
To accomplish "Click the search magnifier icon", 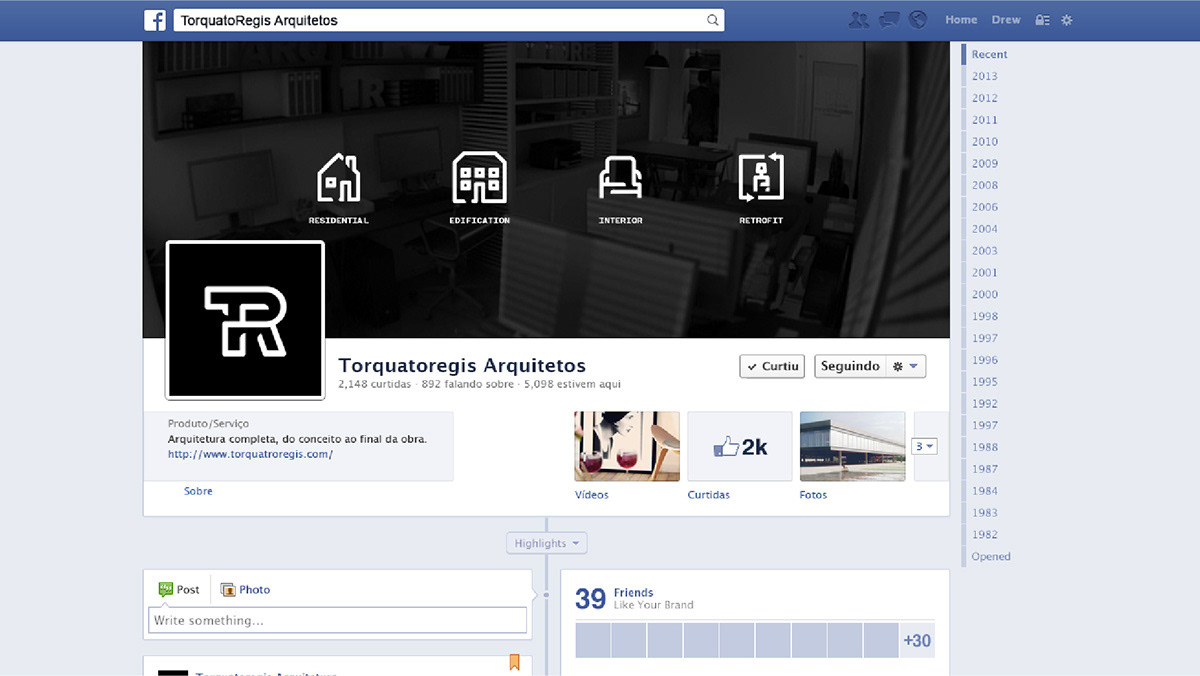I will (x=713, y=20).
